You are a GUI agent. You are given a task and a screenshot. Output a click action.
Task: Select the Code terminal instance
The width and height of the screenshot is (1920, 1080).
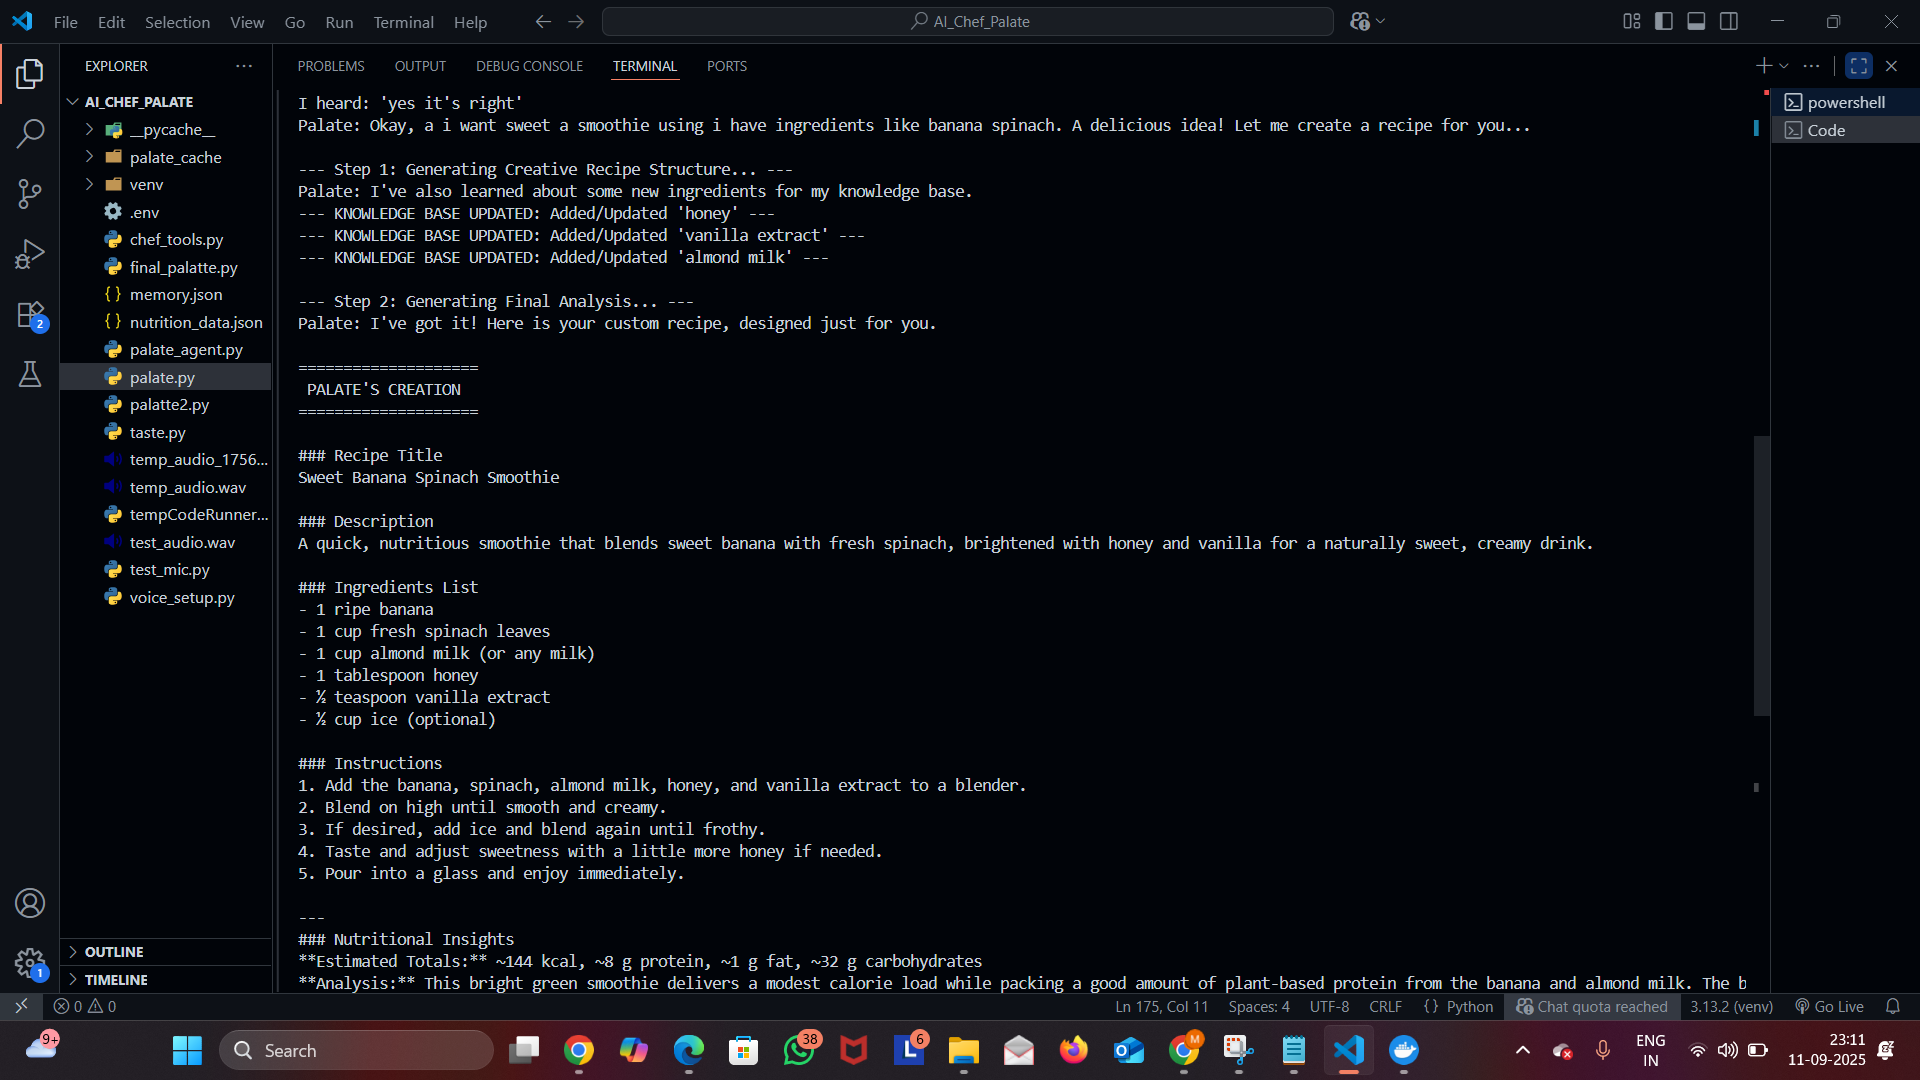[1826, 130]
